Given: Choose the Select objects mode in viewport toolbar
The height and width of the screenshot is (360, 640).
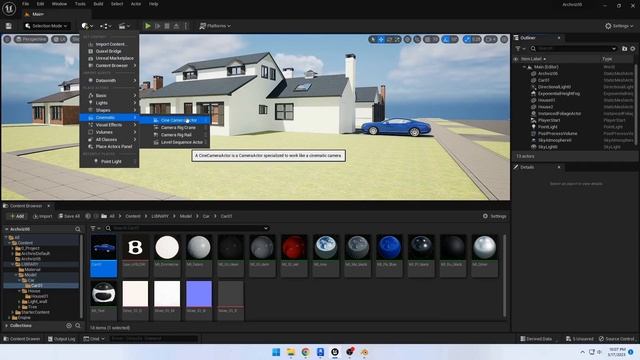Looking at the screenshot, I should (373, 39).
